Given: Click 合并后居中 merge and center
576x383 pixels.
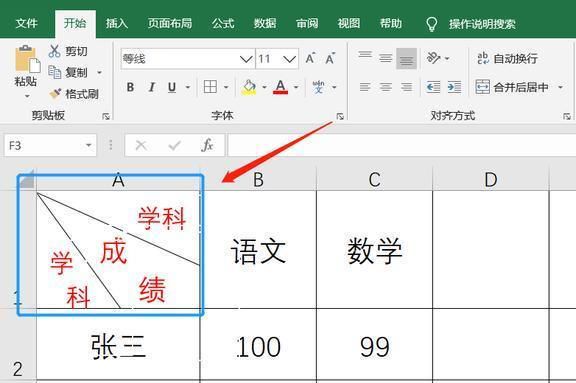Looking at the screenshot, I should (512, 87).
